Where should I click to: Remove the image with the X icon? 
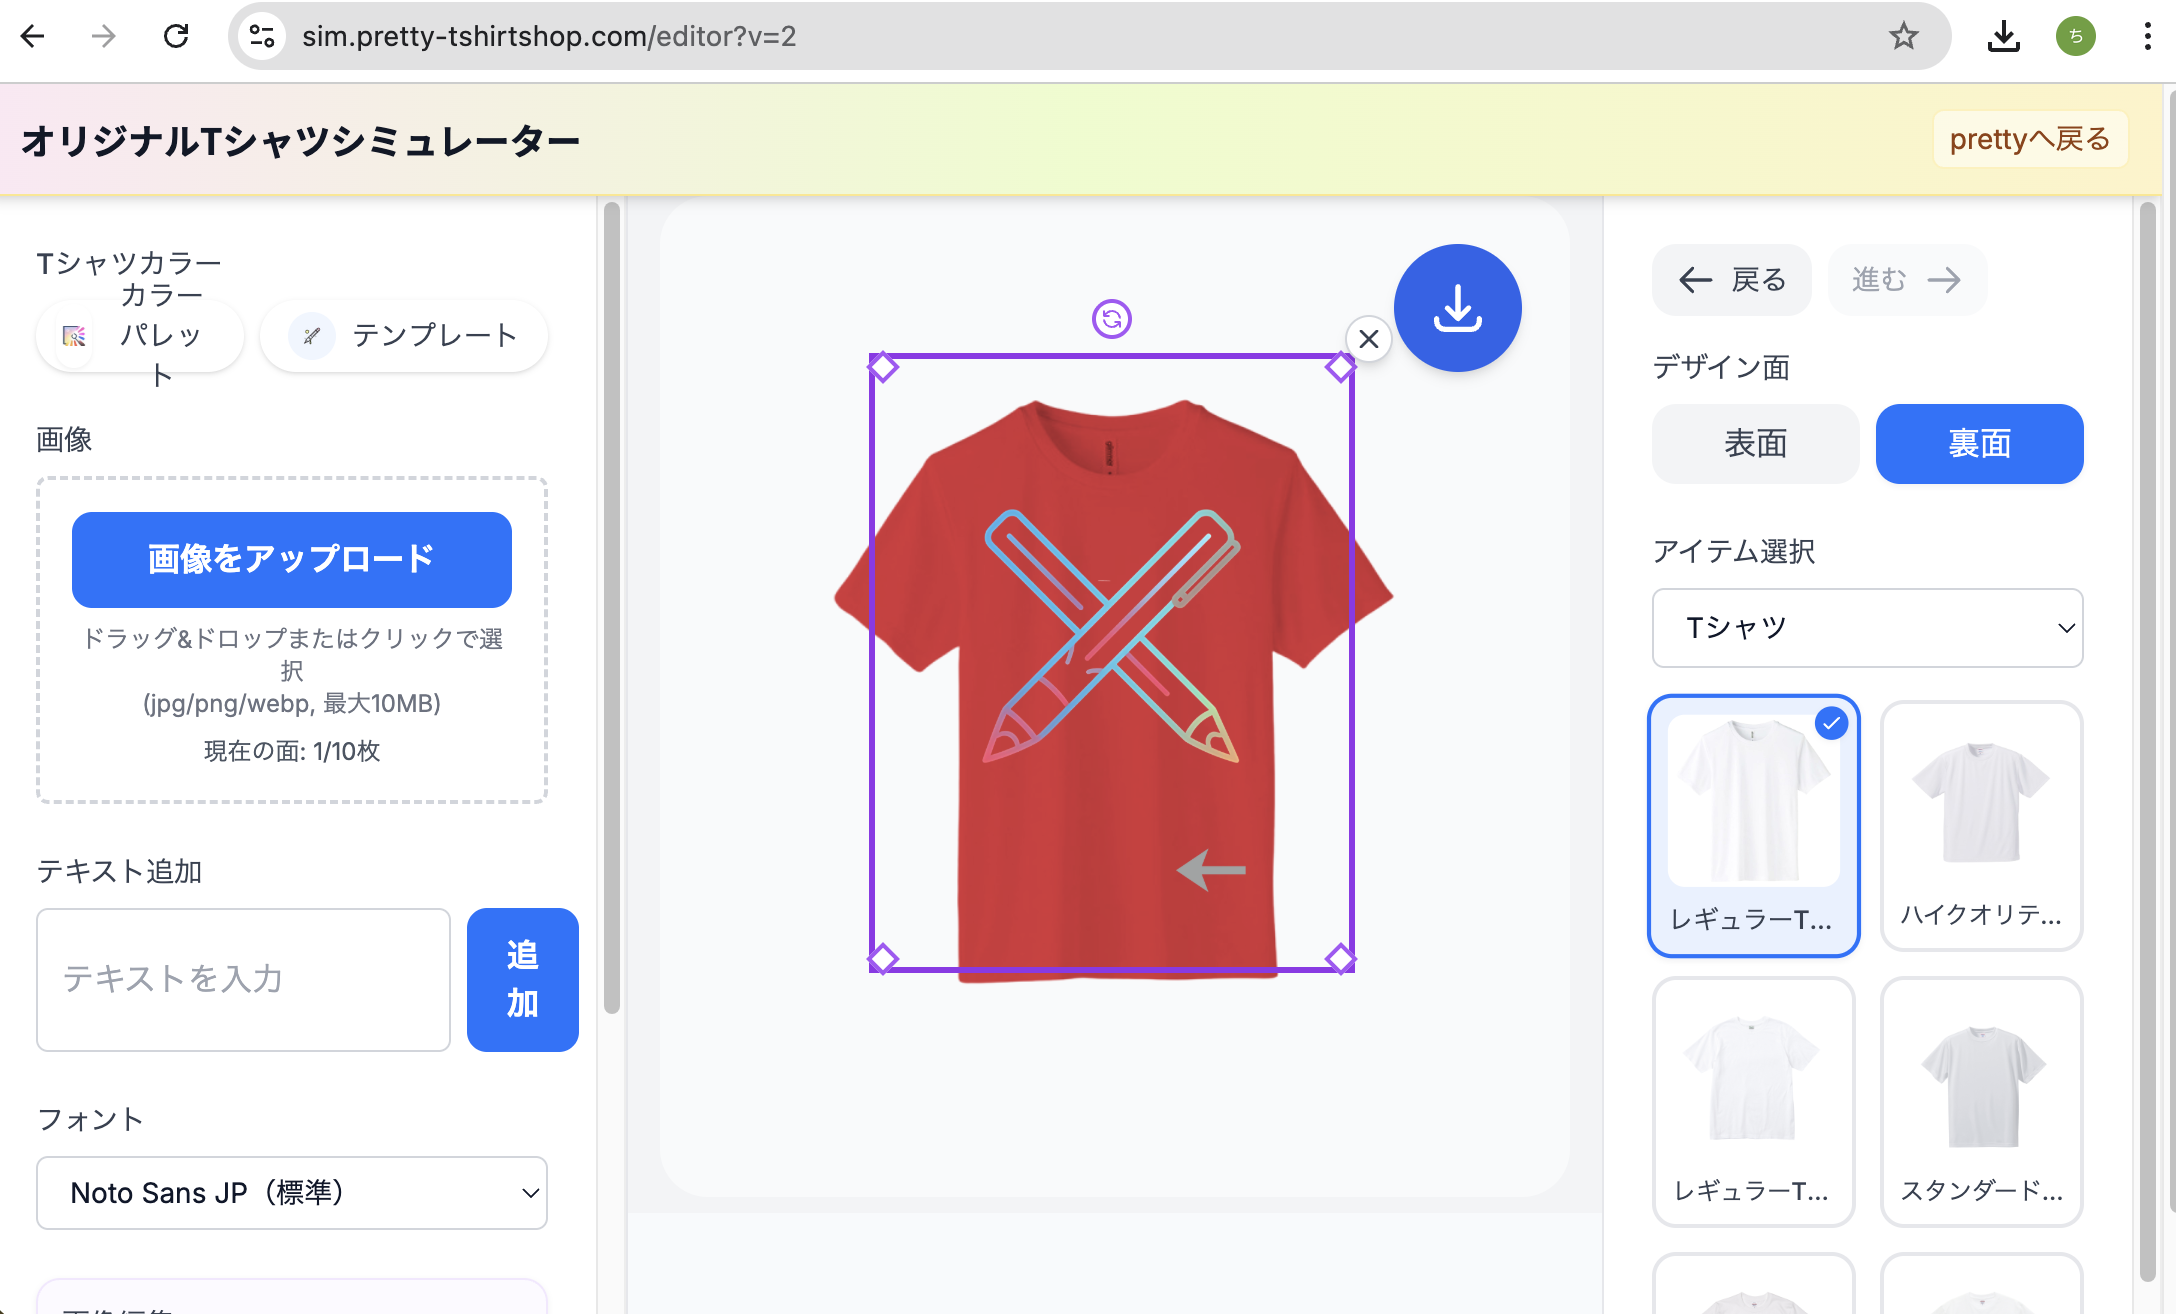tap(1368, 339)
